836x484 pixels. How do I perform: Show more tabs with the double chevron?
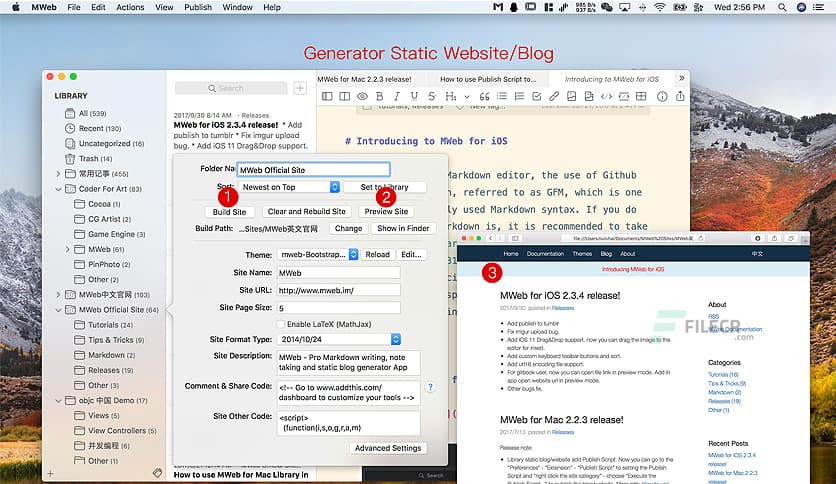pyautogui.click(x=681, y=78)
